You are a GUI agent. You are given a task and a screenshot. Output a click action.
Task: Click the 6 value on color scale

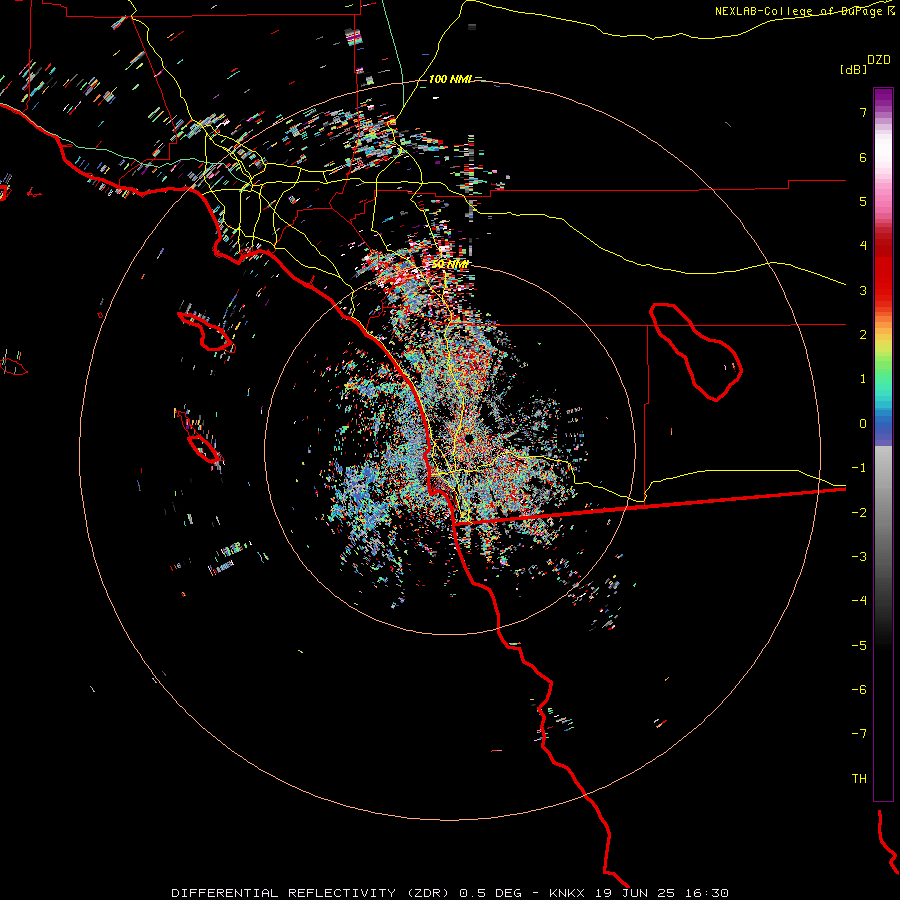pyautogui.click(x=863, y=157)
